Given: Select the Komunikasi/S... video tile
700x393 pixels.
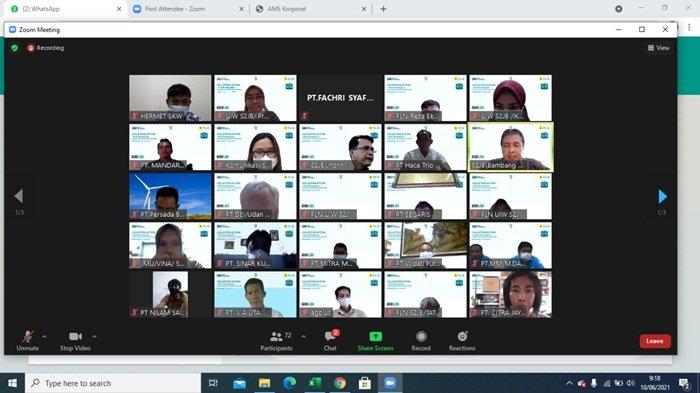Looking at the screenshot, I should coord(255,147).
